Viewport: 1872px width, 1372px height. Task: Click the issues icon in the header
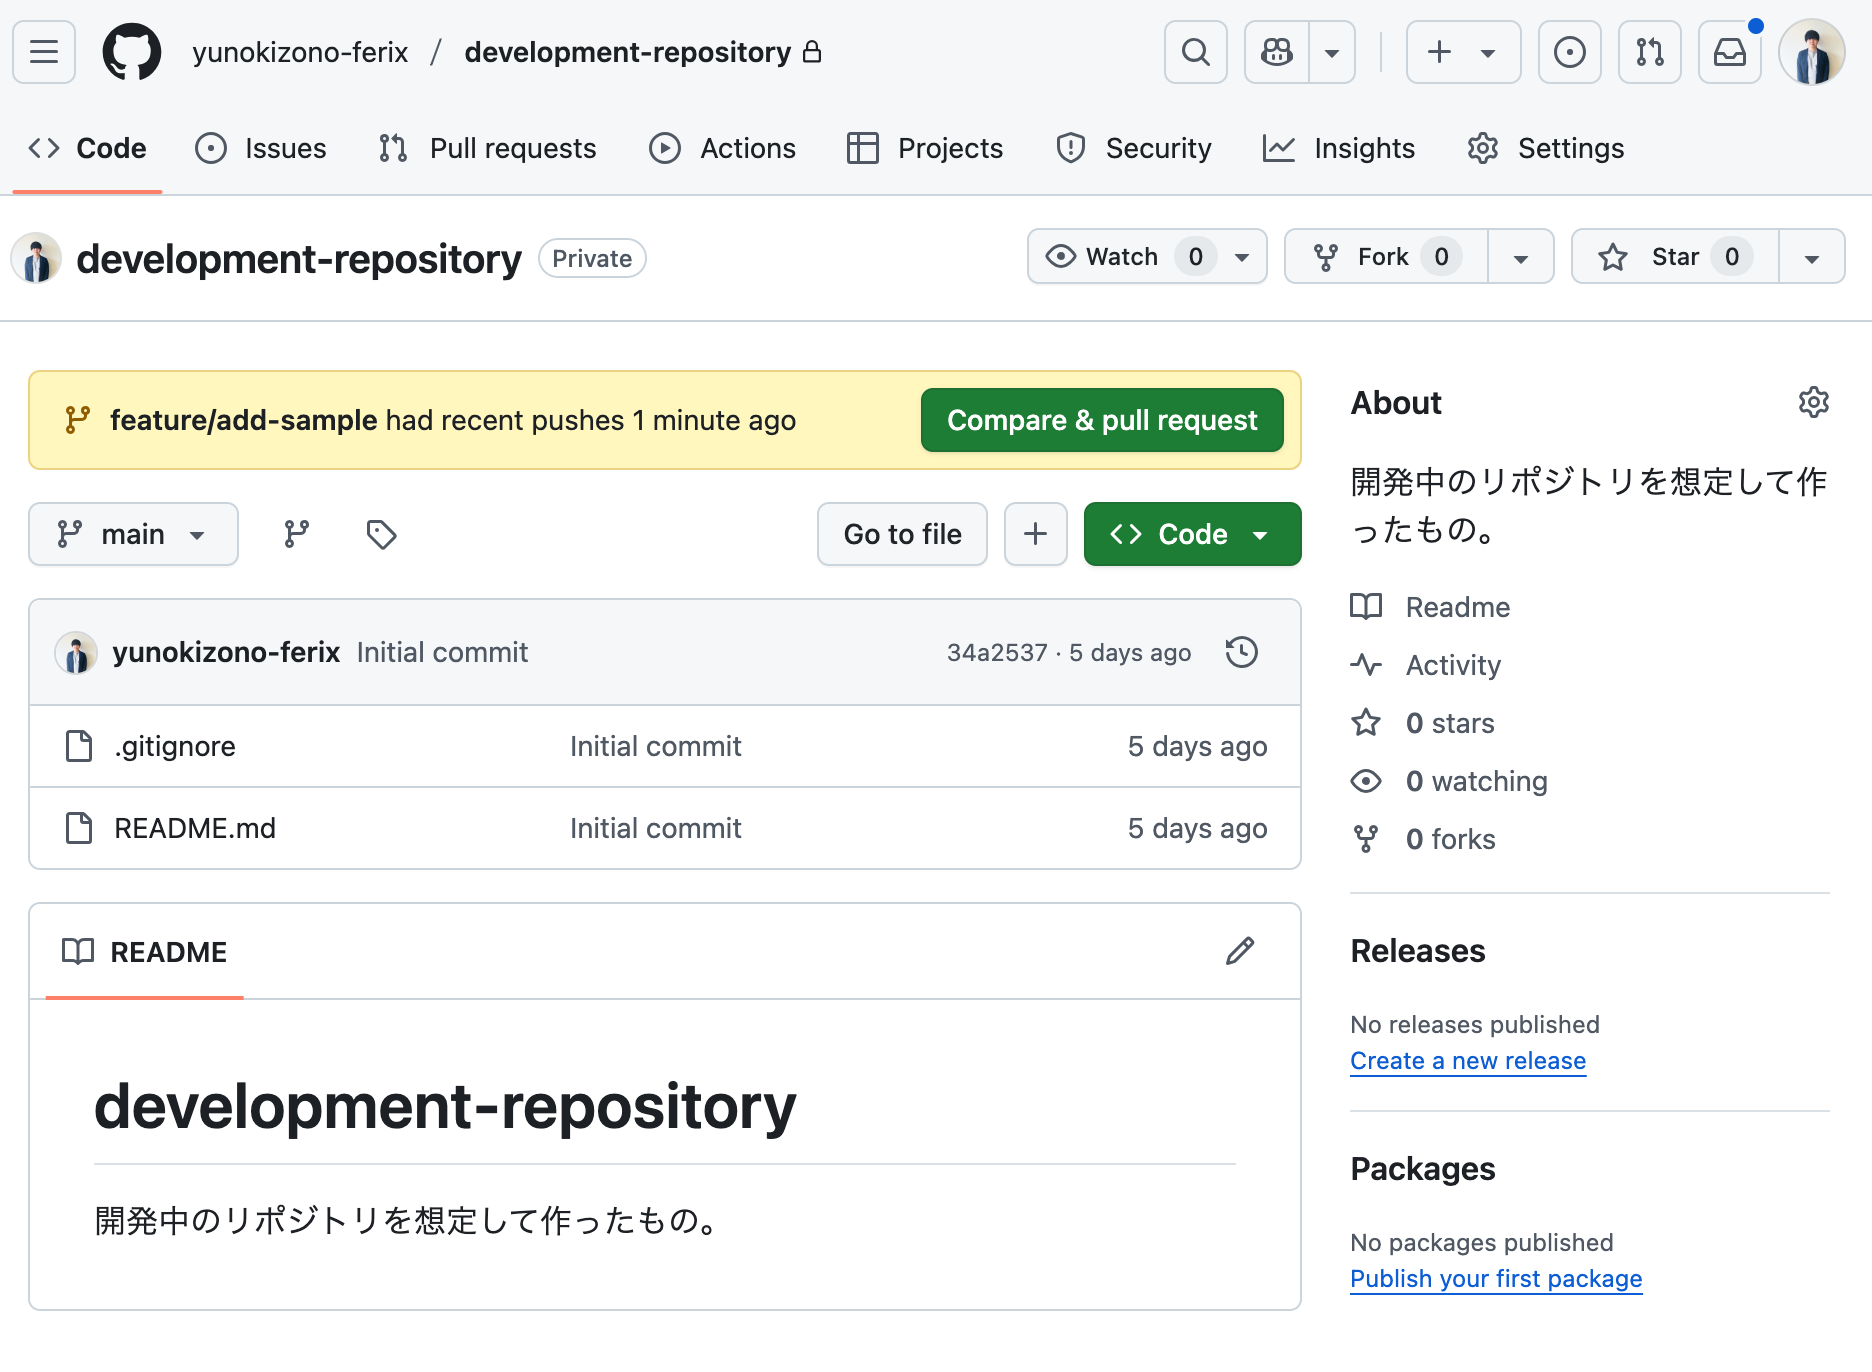[211, 148]
